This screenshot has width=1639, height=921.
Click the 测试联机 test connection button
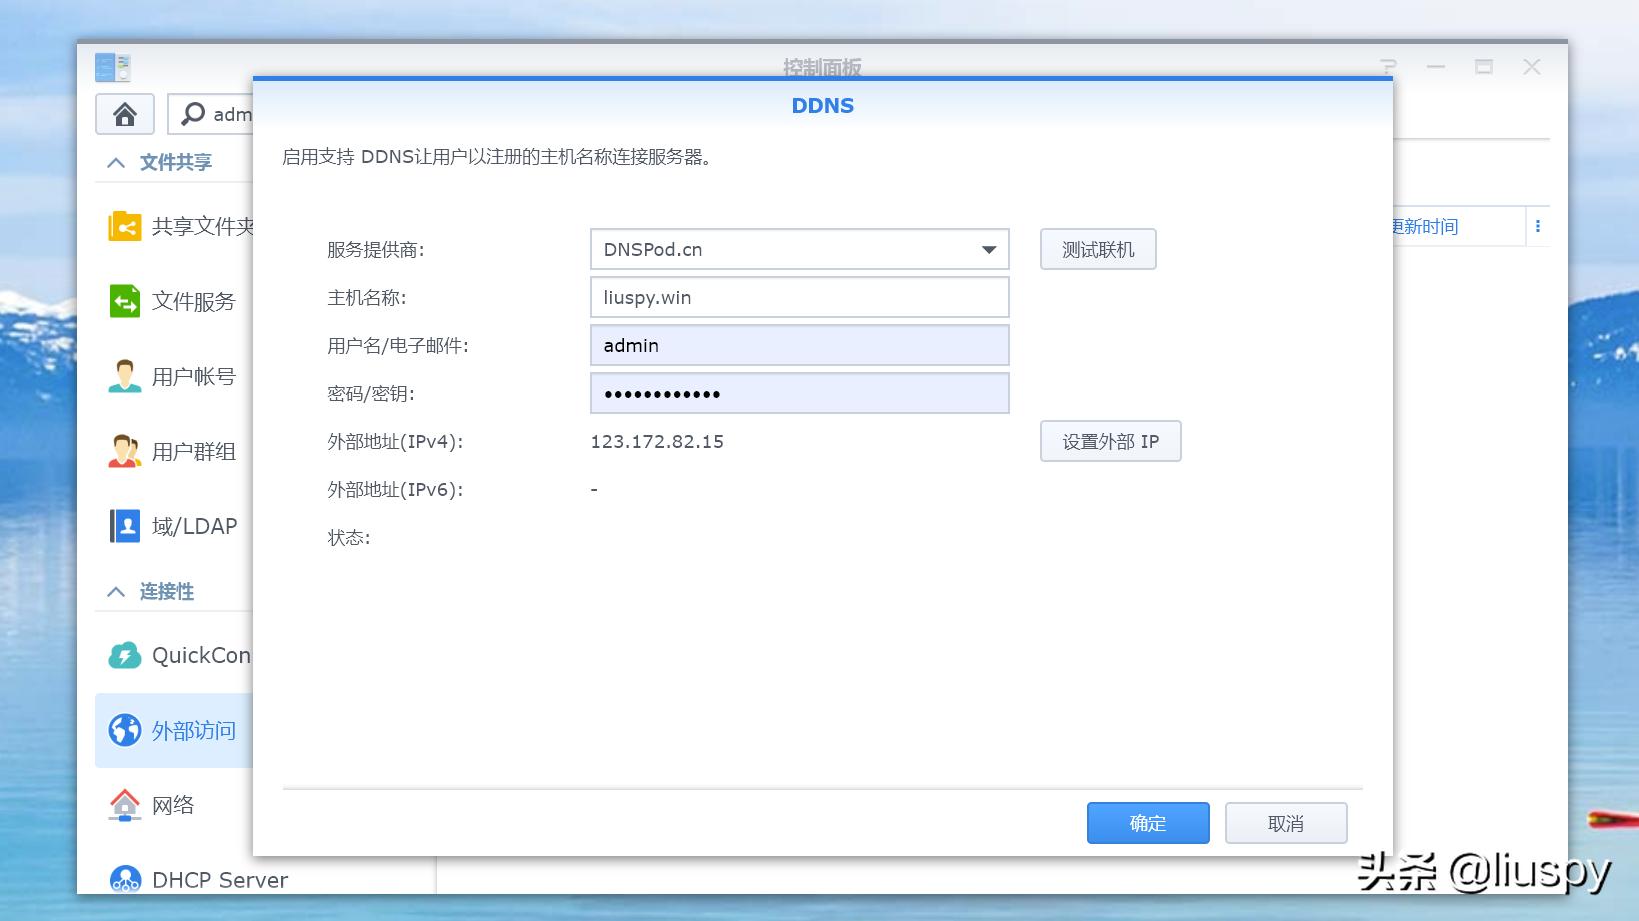pyautogui.click(x=1097, y=249)
